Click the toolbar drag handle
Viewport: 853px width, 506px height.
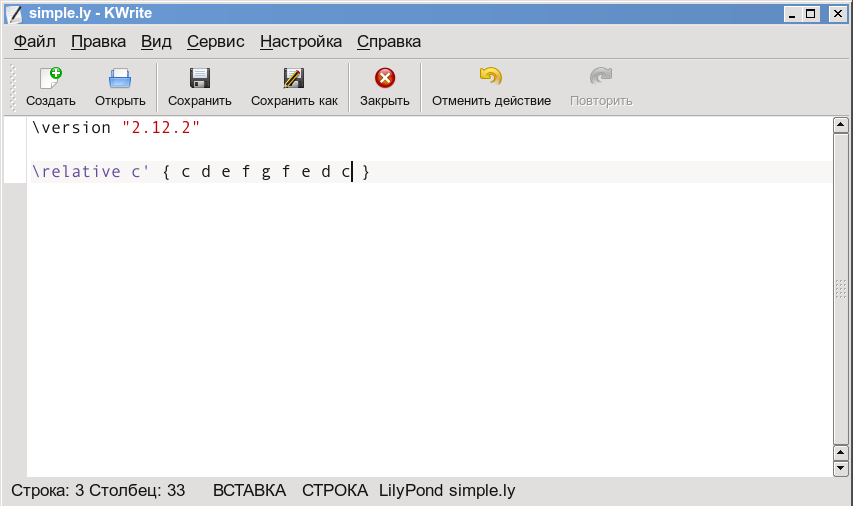[x=13, y=87]
